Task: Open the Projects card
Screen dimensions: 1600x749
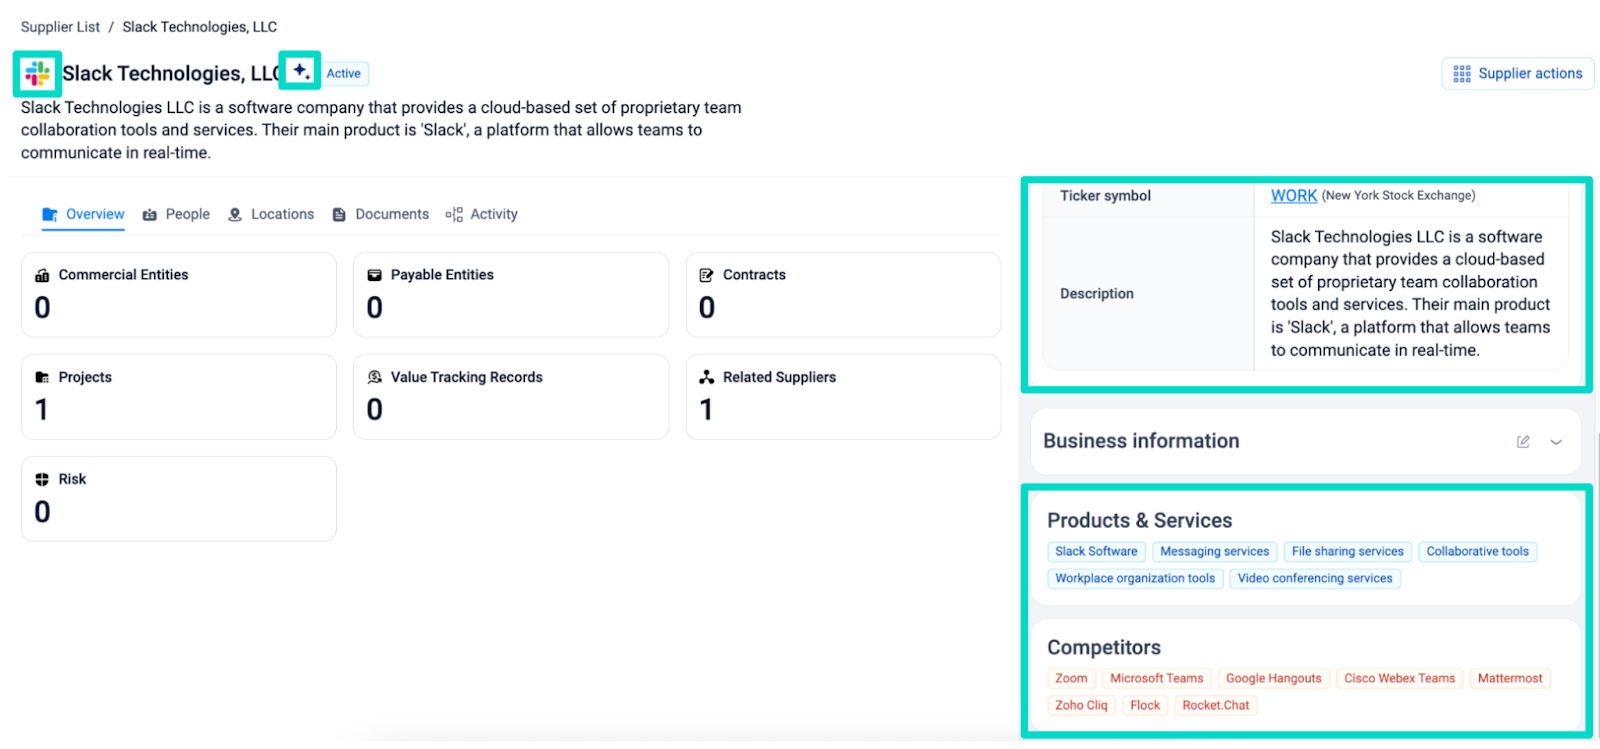Action: (x=178, y=396)
